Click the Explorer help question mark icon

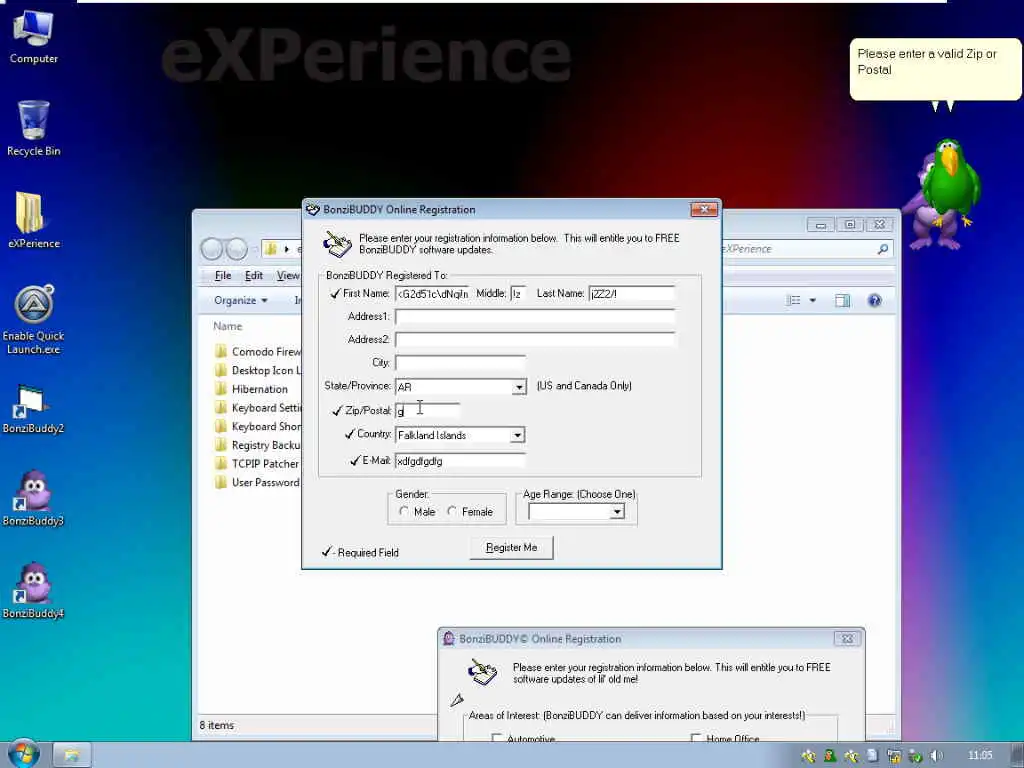874,300
